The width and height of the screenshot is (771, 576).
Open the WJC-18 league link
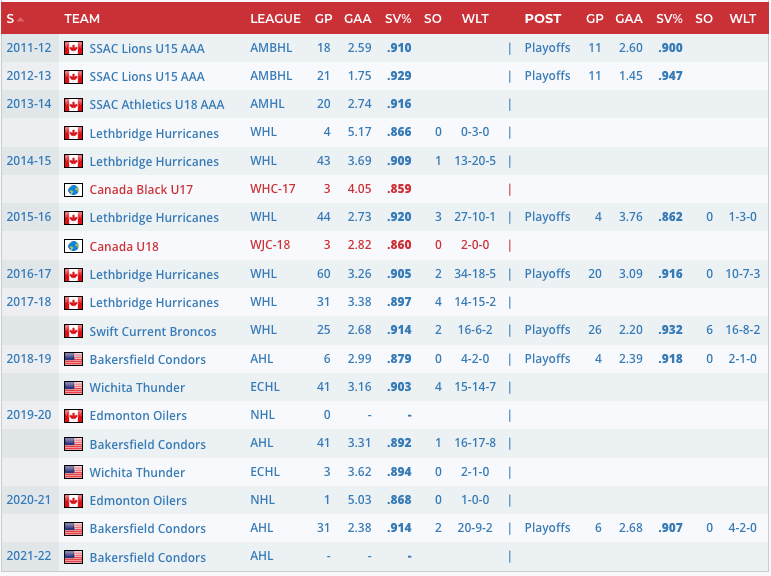click(x=272, y=246)
